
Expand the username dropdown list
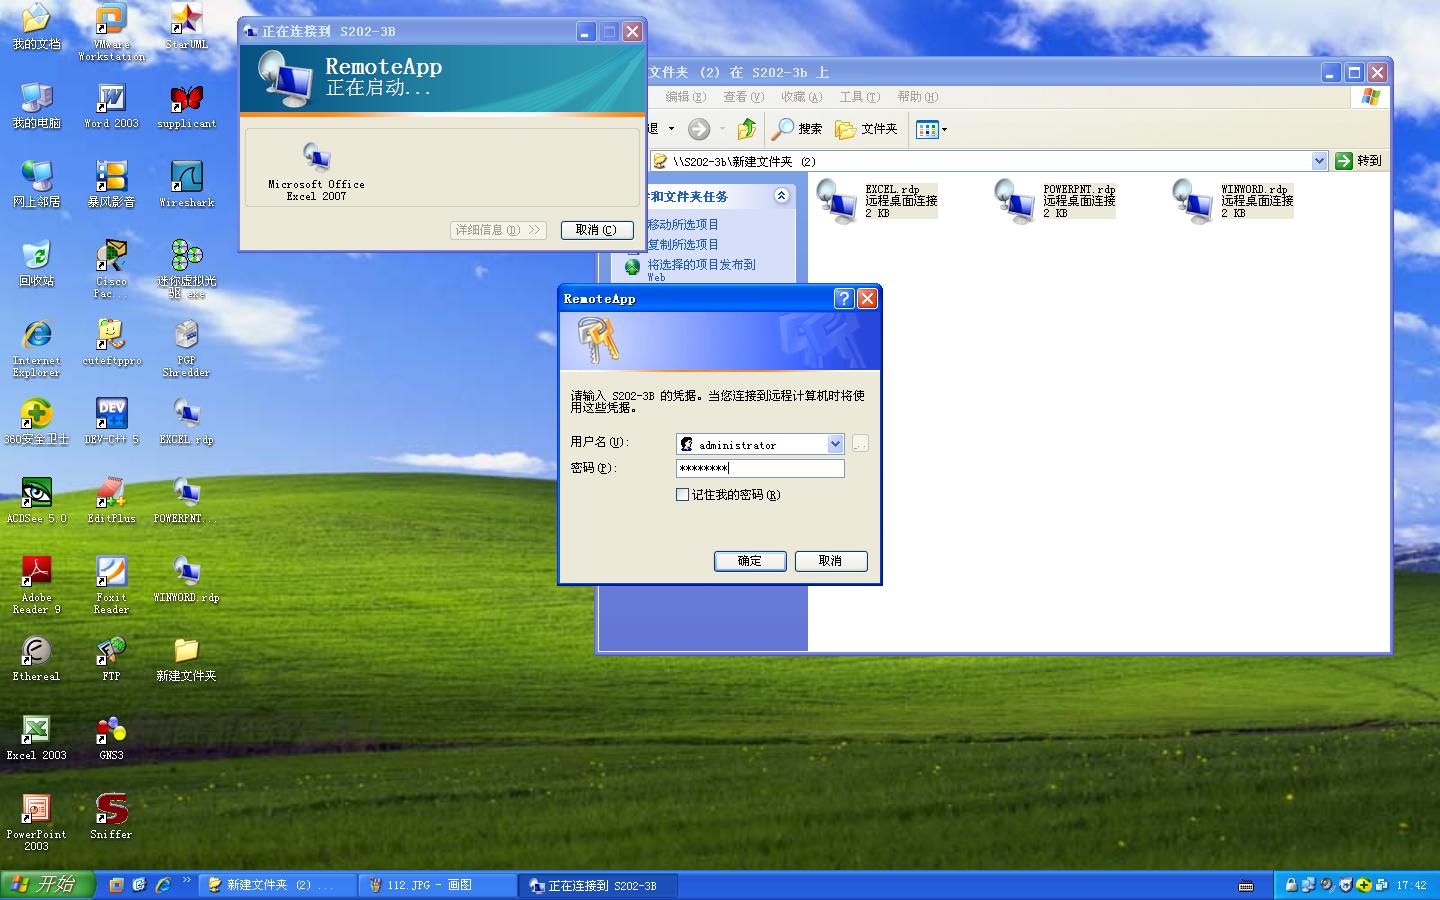pos(835,444)
